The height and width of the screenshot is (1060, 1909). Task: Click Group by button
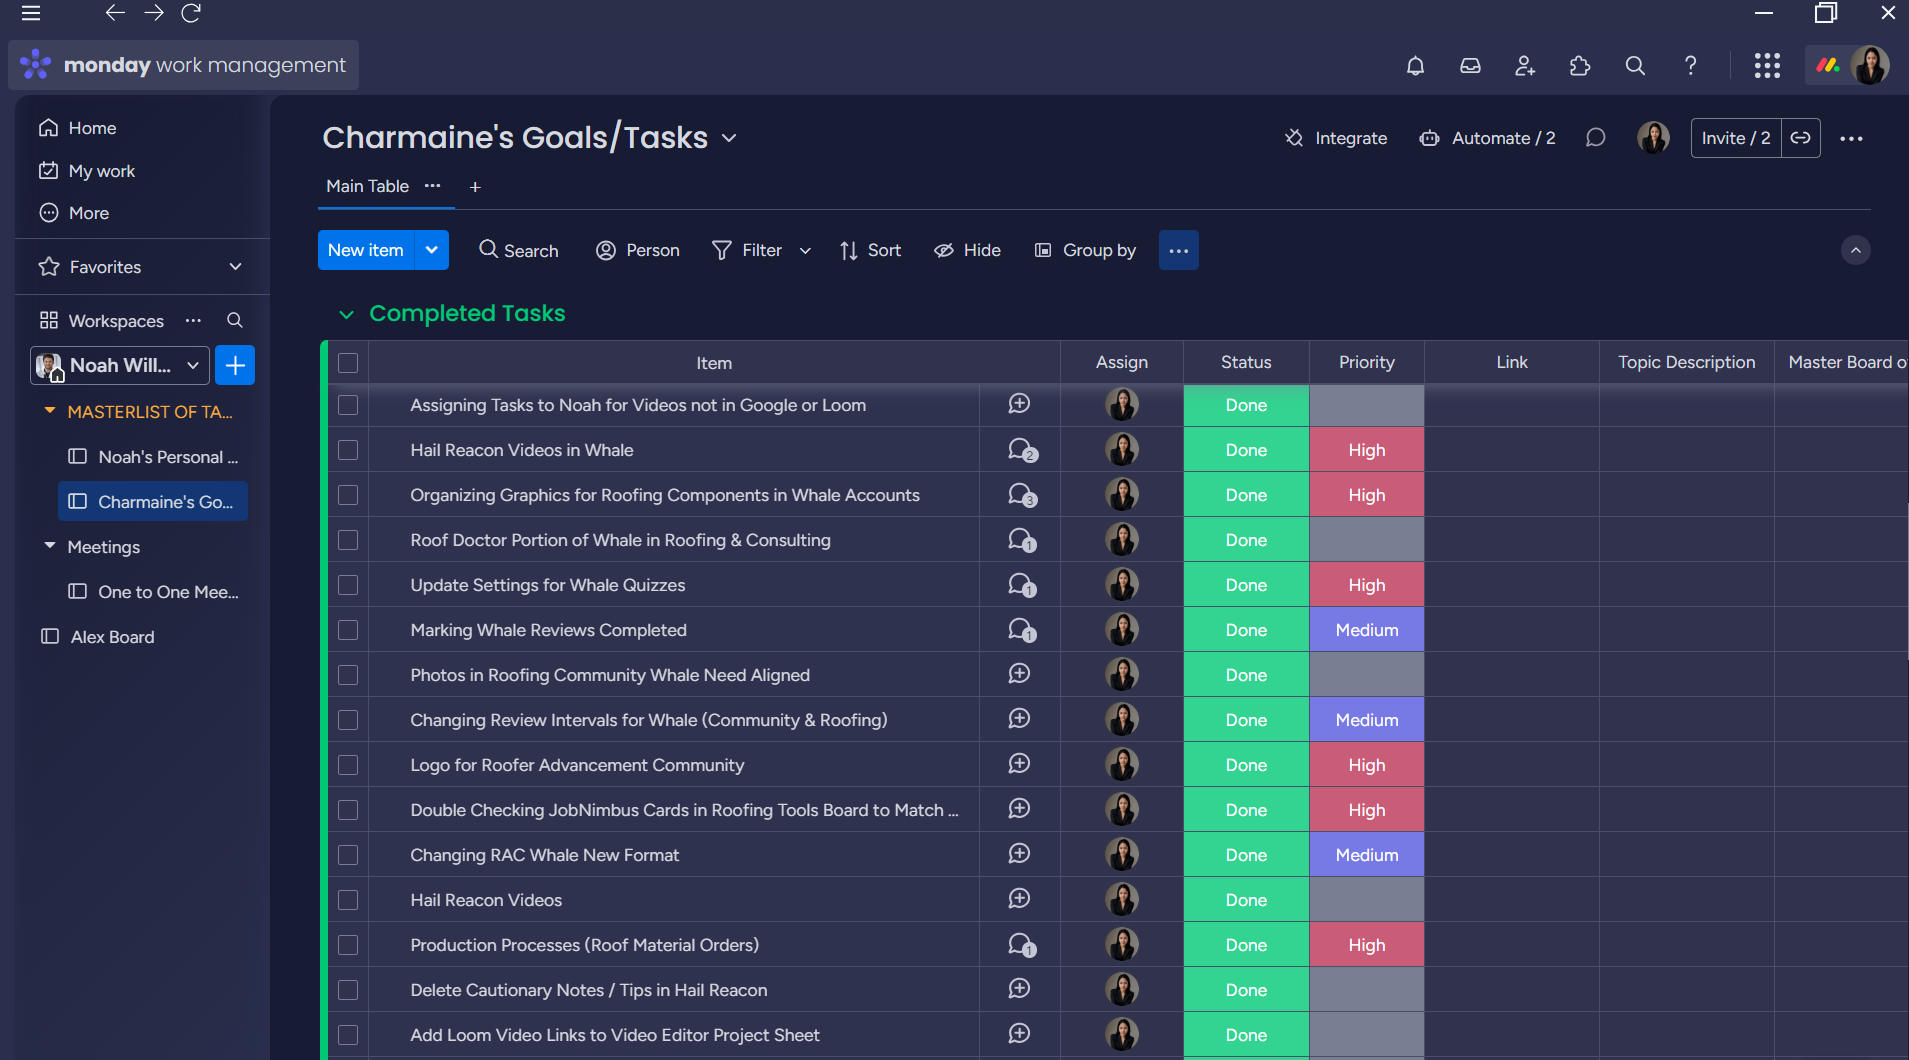(1085, 250)
